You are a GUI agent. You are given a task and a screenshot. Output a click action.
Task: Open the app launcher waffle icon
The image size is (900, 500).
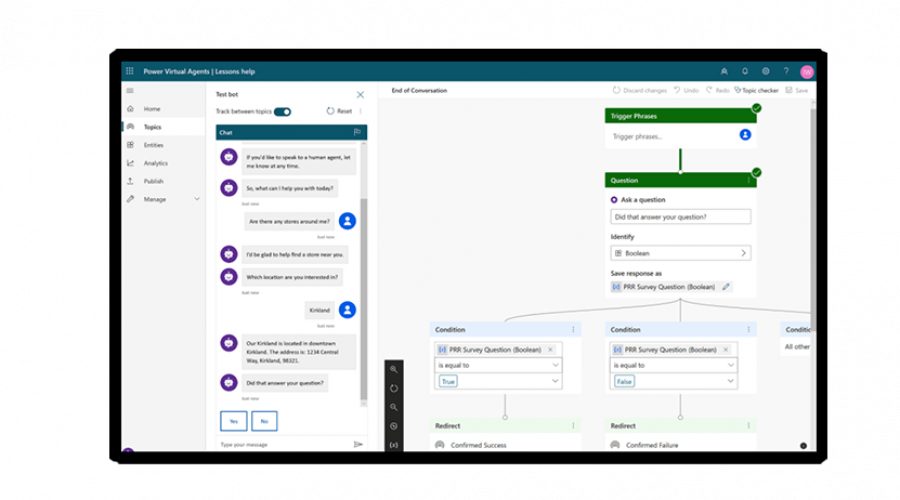tap(129, 71)
